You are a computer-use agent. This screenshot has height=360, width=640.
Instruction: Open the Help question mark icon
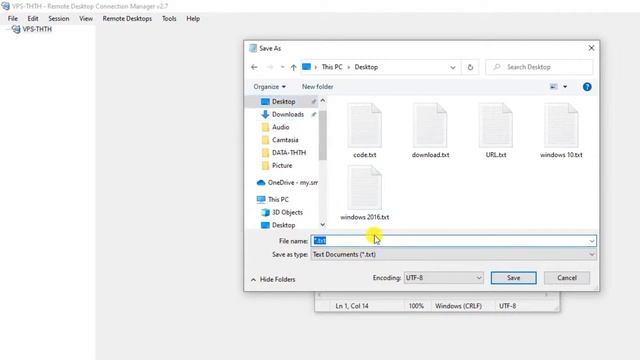(x=587, y=87)
